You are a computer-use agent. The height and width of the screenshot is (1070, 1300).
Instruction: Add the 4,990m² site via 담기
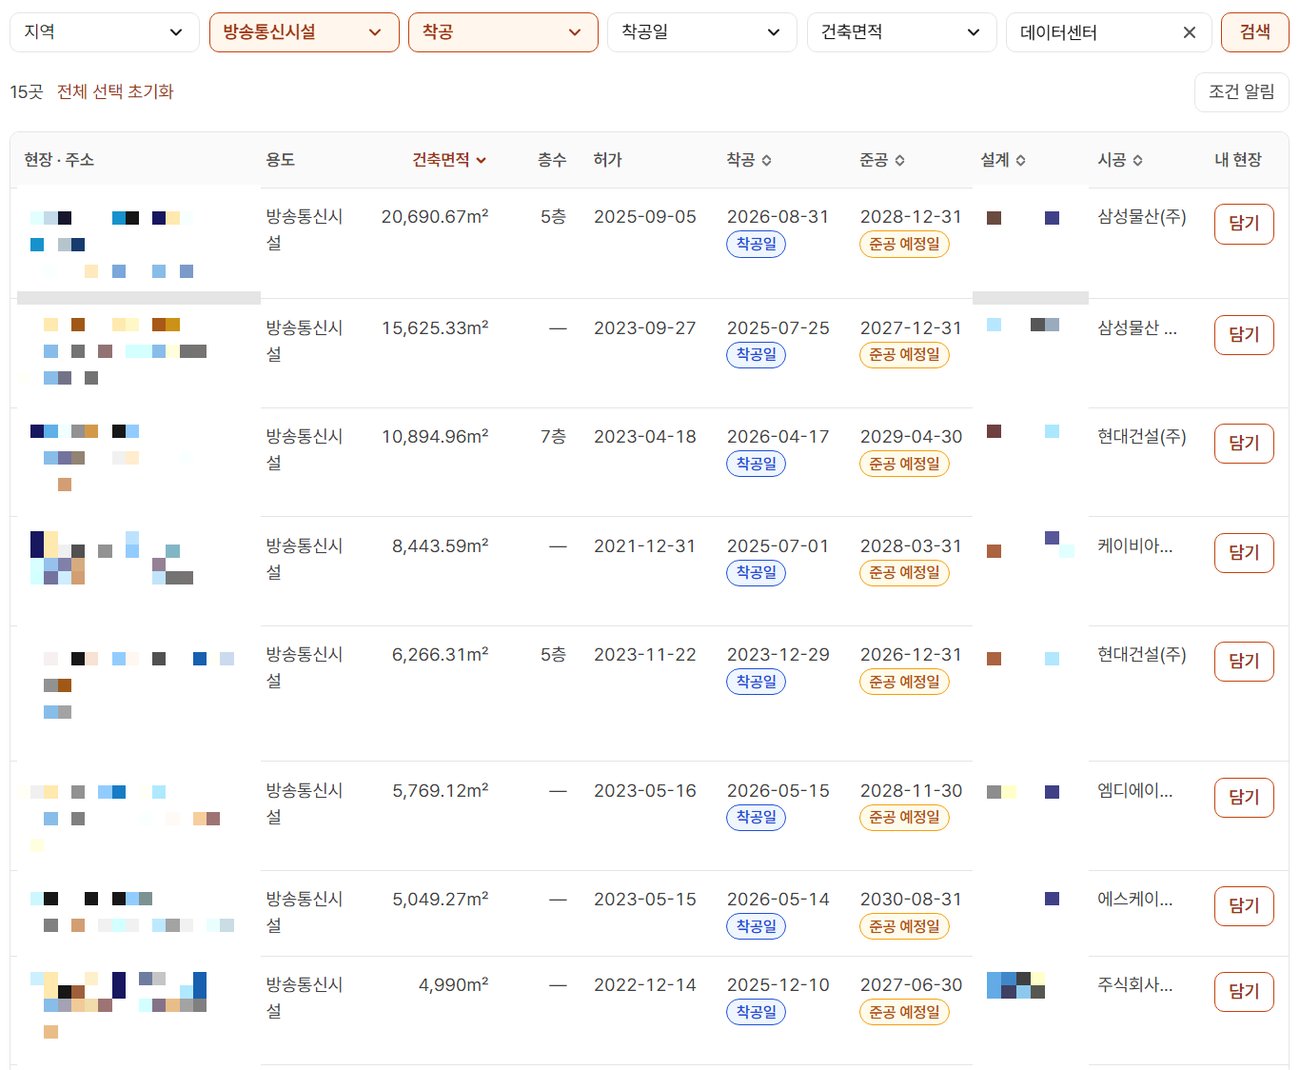[1244, 992]
